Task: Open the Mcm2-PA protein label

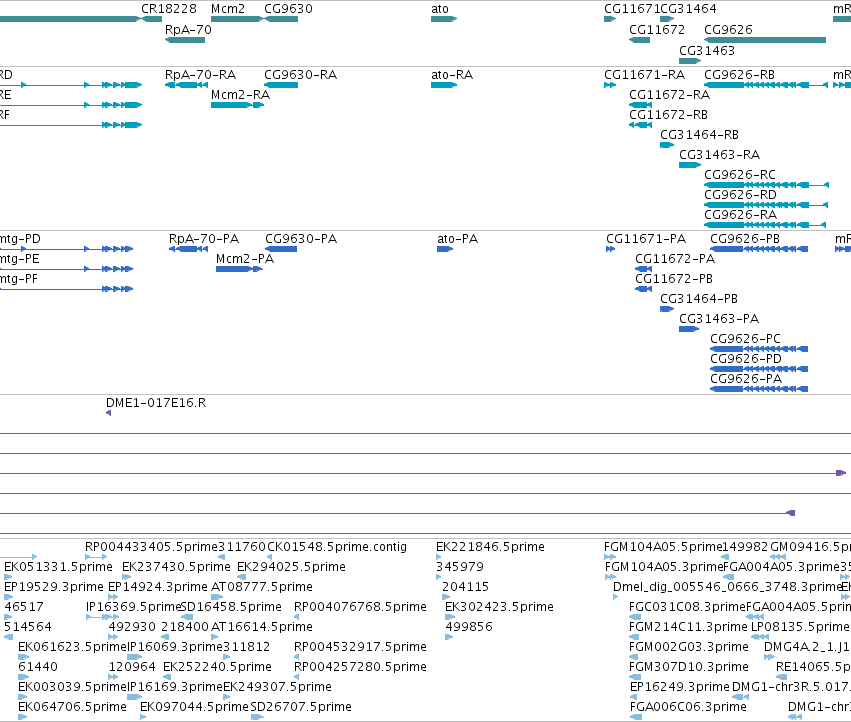Action: pos(245,259)
